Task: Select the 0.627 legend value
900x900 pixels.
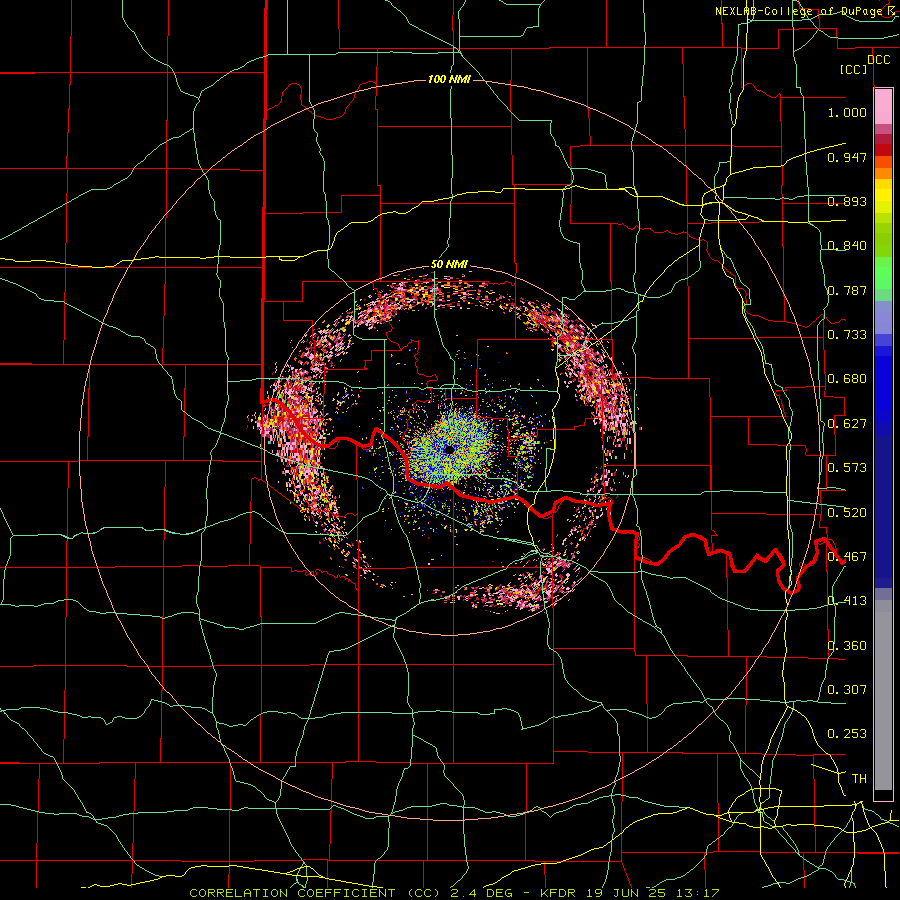Action: tap(847, 424)
